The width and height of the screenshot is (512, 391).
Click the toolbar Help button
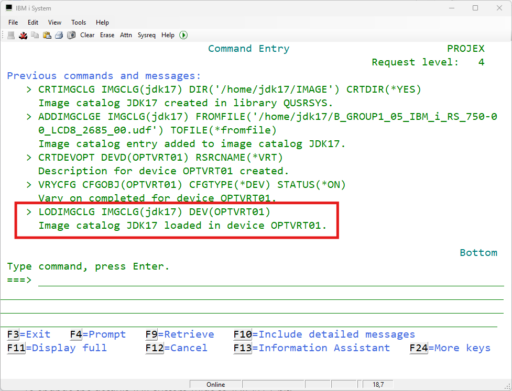coord(168,35)
